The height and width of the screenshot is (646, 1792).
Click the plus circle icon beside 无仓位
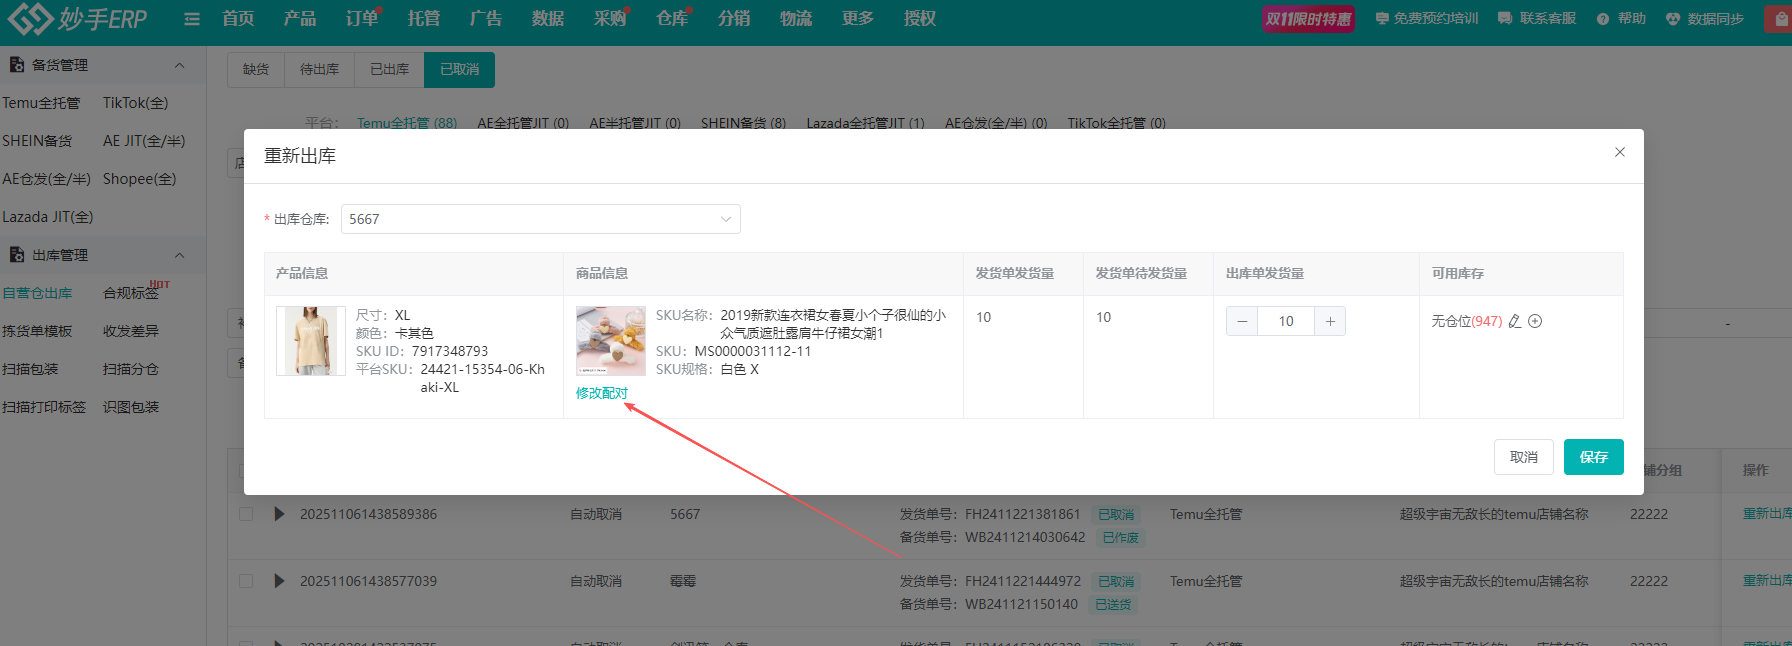[x=1535, y=321]
